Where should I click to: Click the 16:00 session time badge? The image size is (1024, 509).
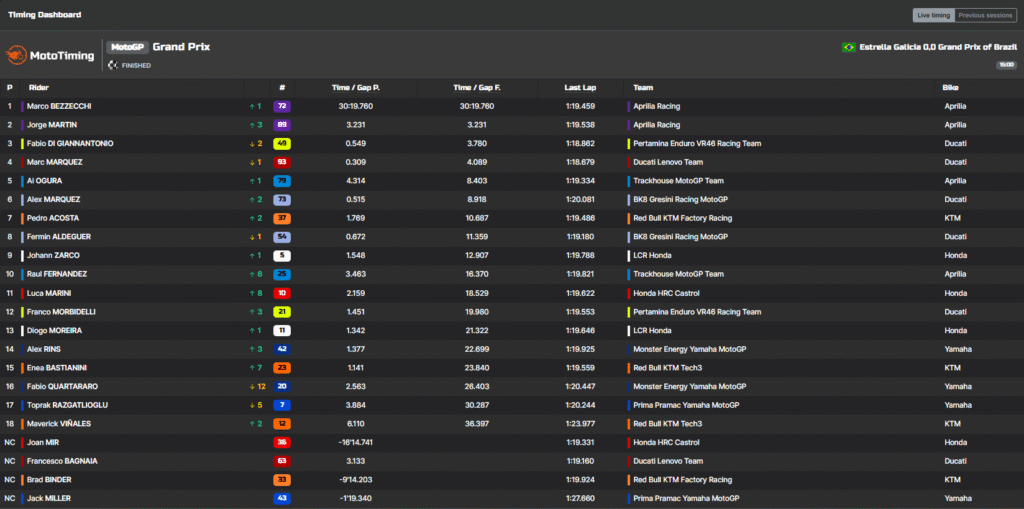coord(1005,65)
